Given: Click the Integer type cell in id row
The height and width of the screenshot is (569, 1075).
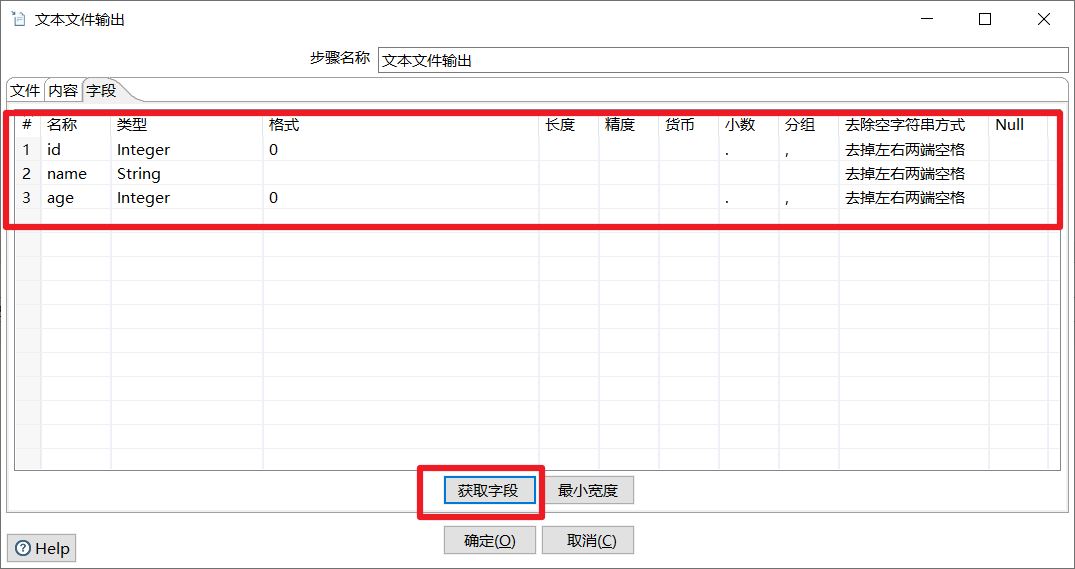Looking at the screenshot, I should pyautogui.click(x=187, y=149).
